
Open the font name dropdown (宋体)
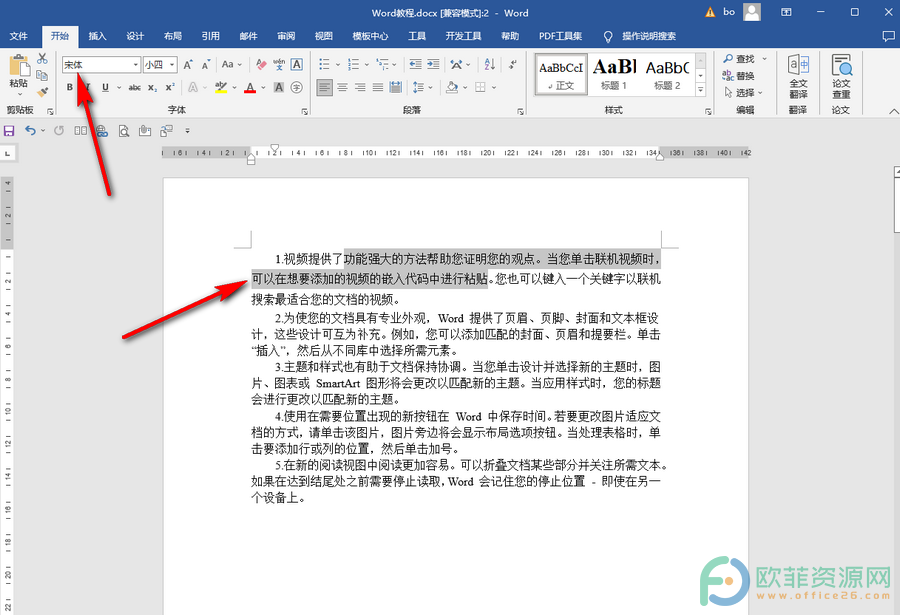[135, 65]
